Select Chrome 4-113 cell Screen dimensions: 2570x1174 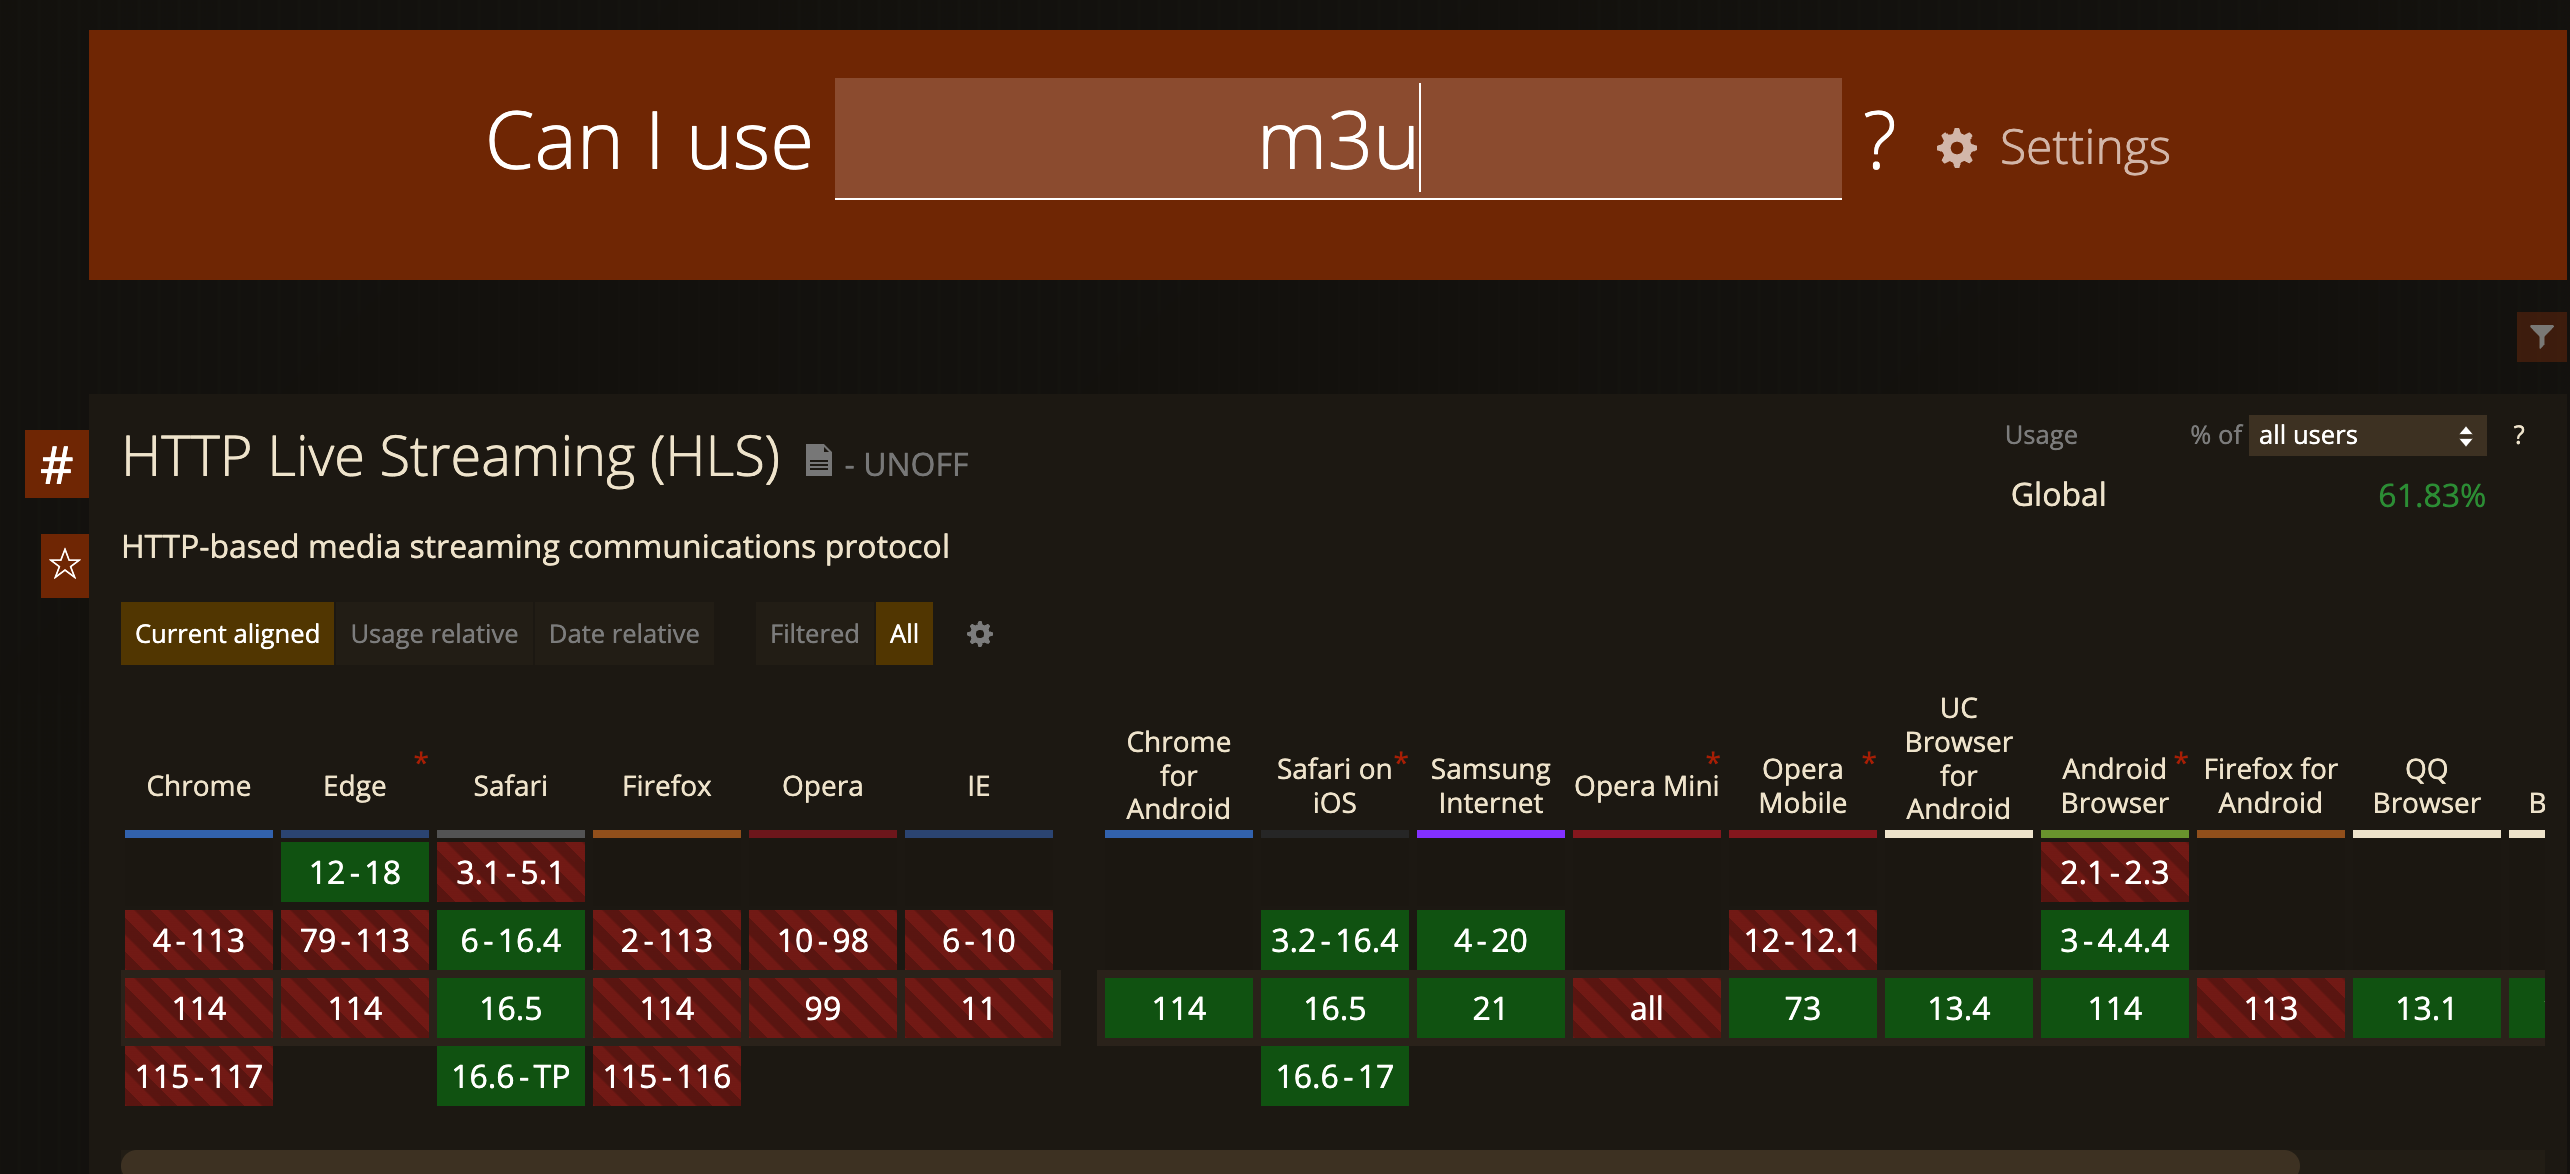tap(199, 940)
